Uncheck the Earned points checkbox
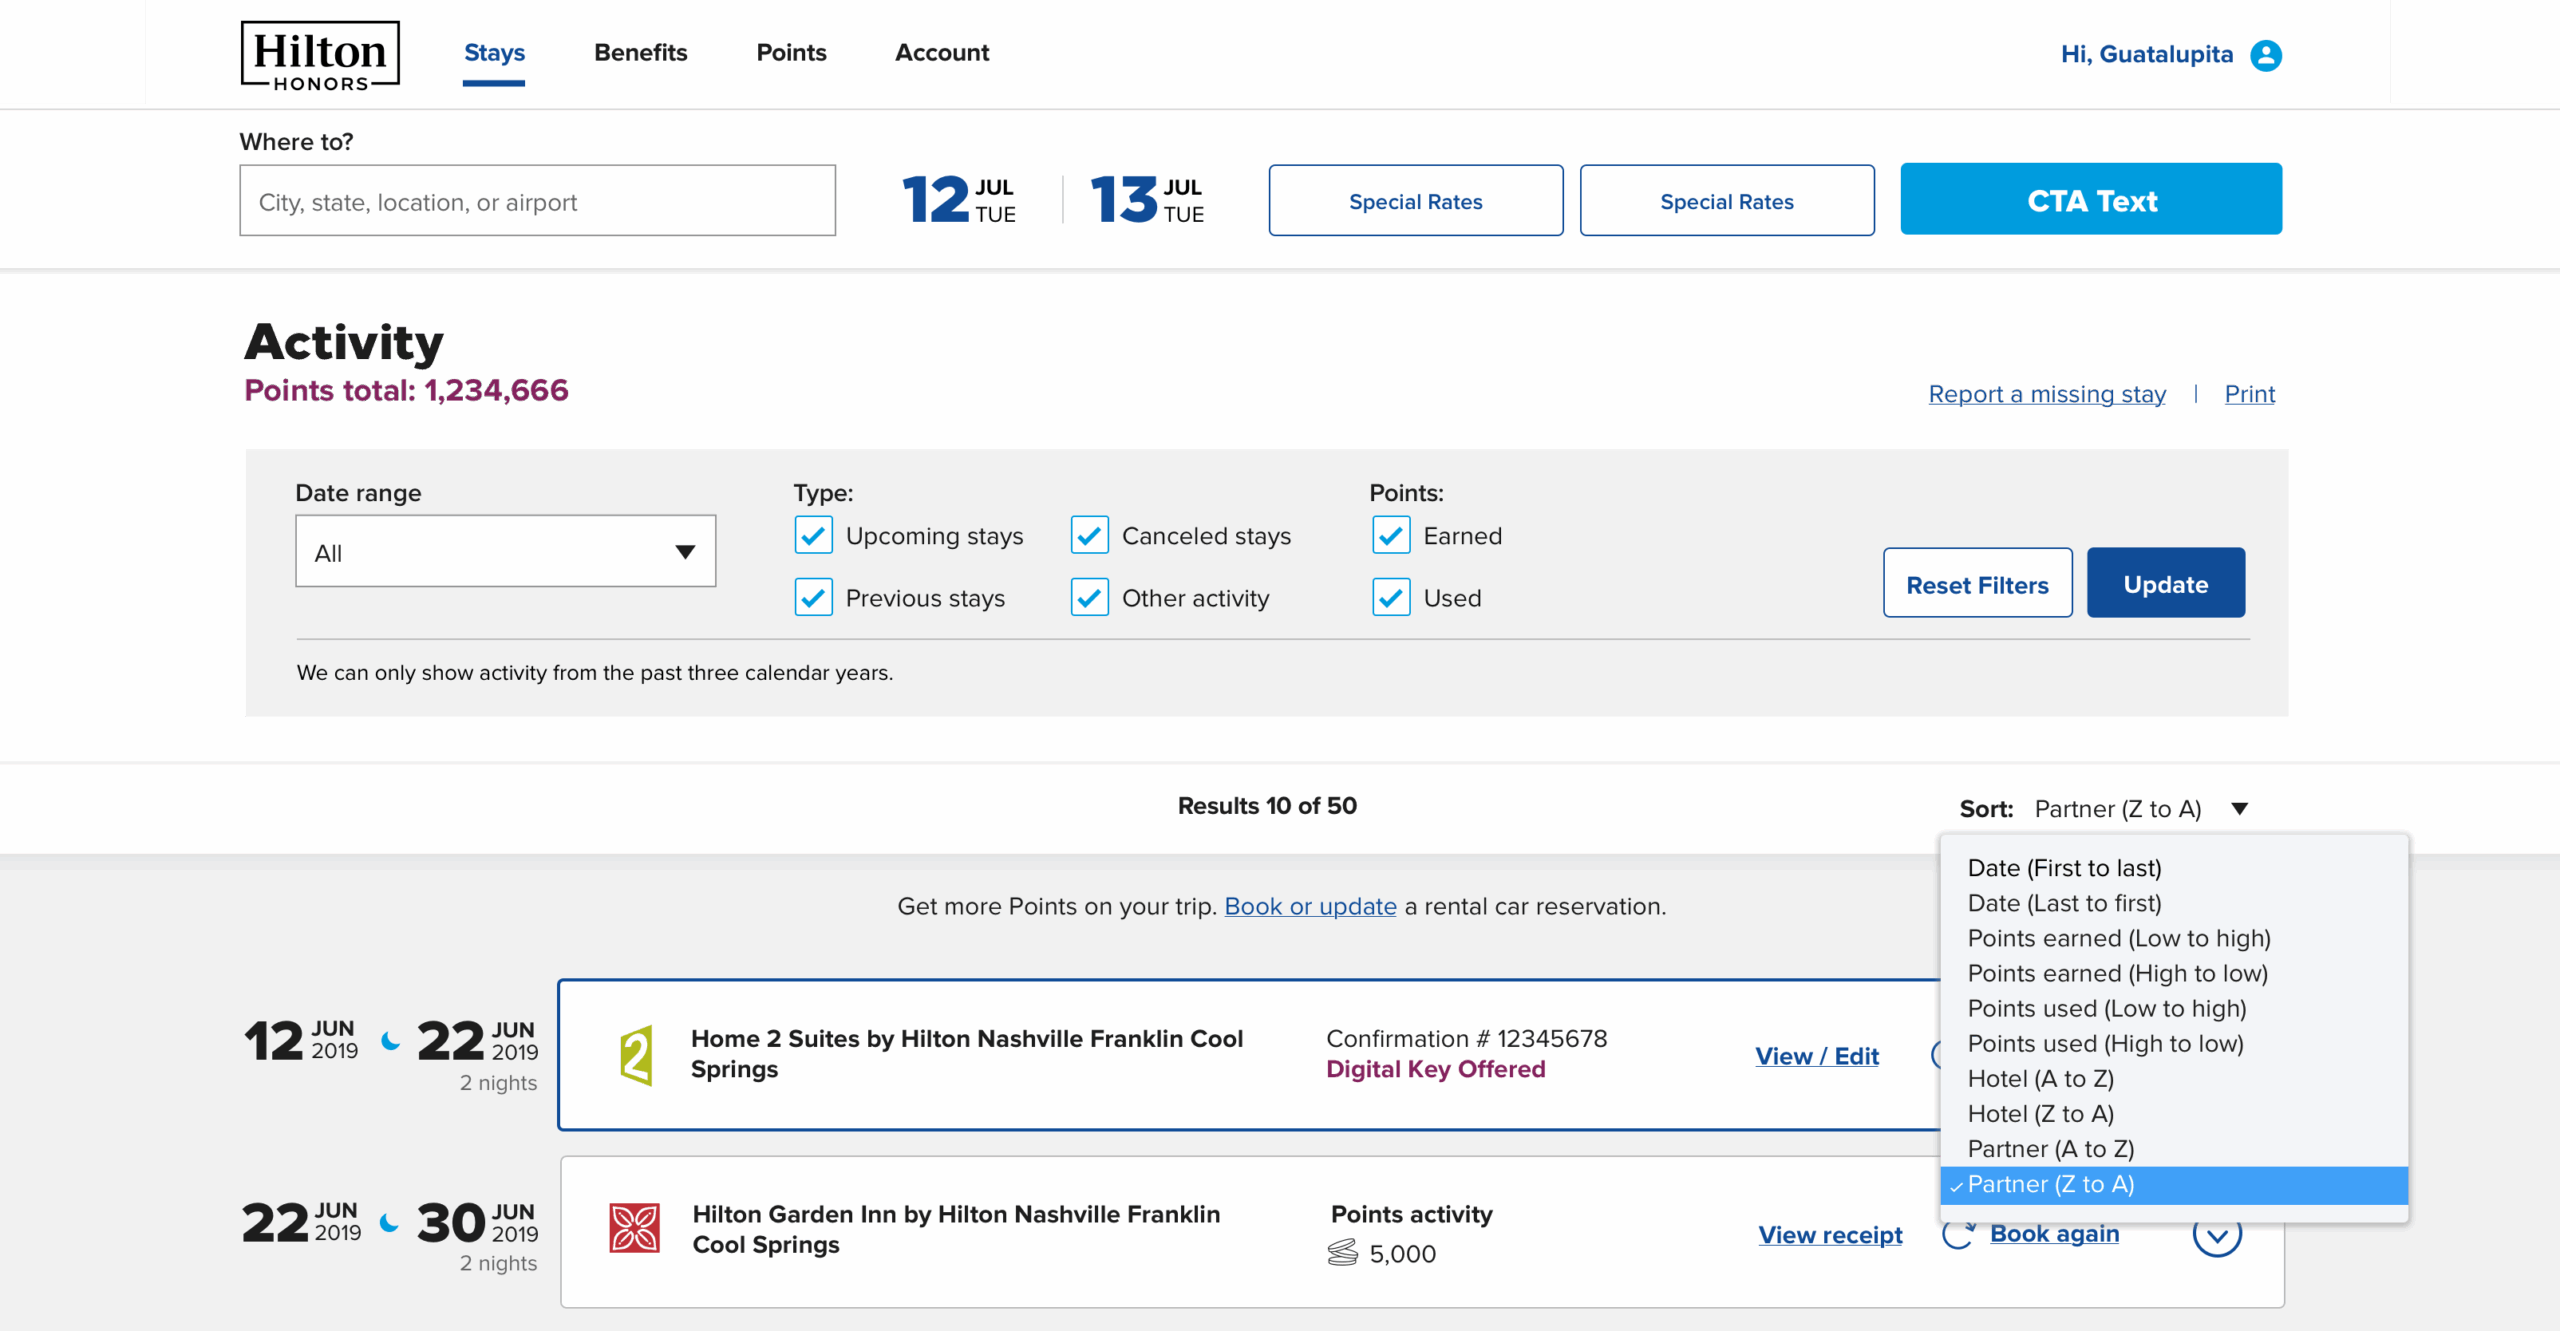The image size is (2560, 1331). 1391,536
